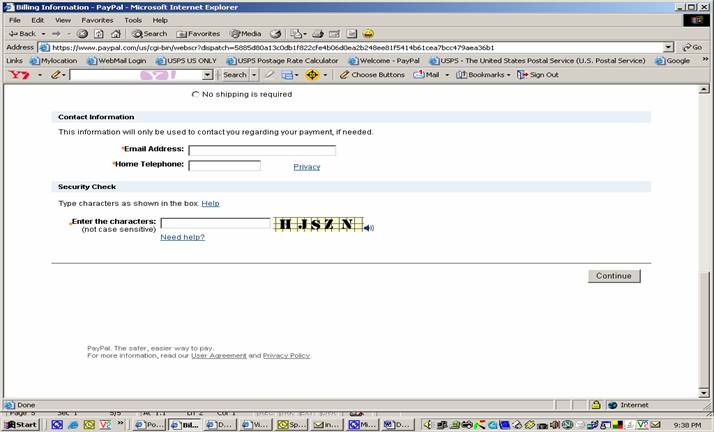Expand the Yahoo search box dropdown
Screen dimensions: 714x432
(x=208, y=75)
